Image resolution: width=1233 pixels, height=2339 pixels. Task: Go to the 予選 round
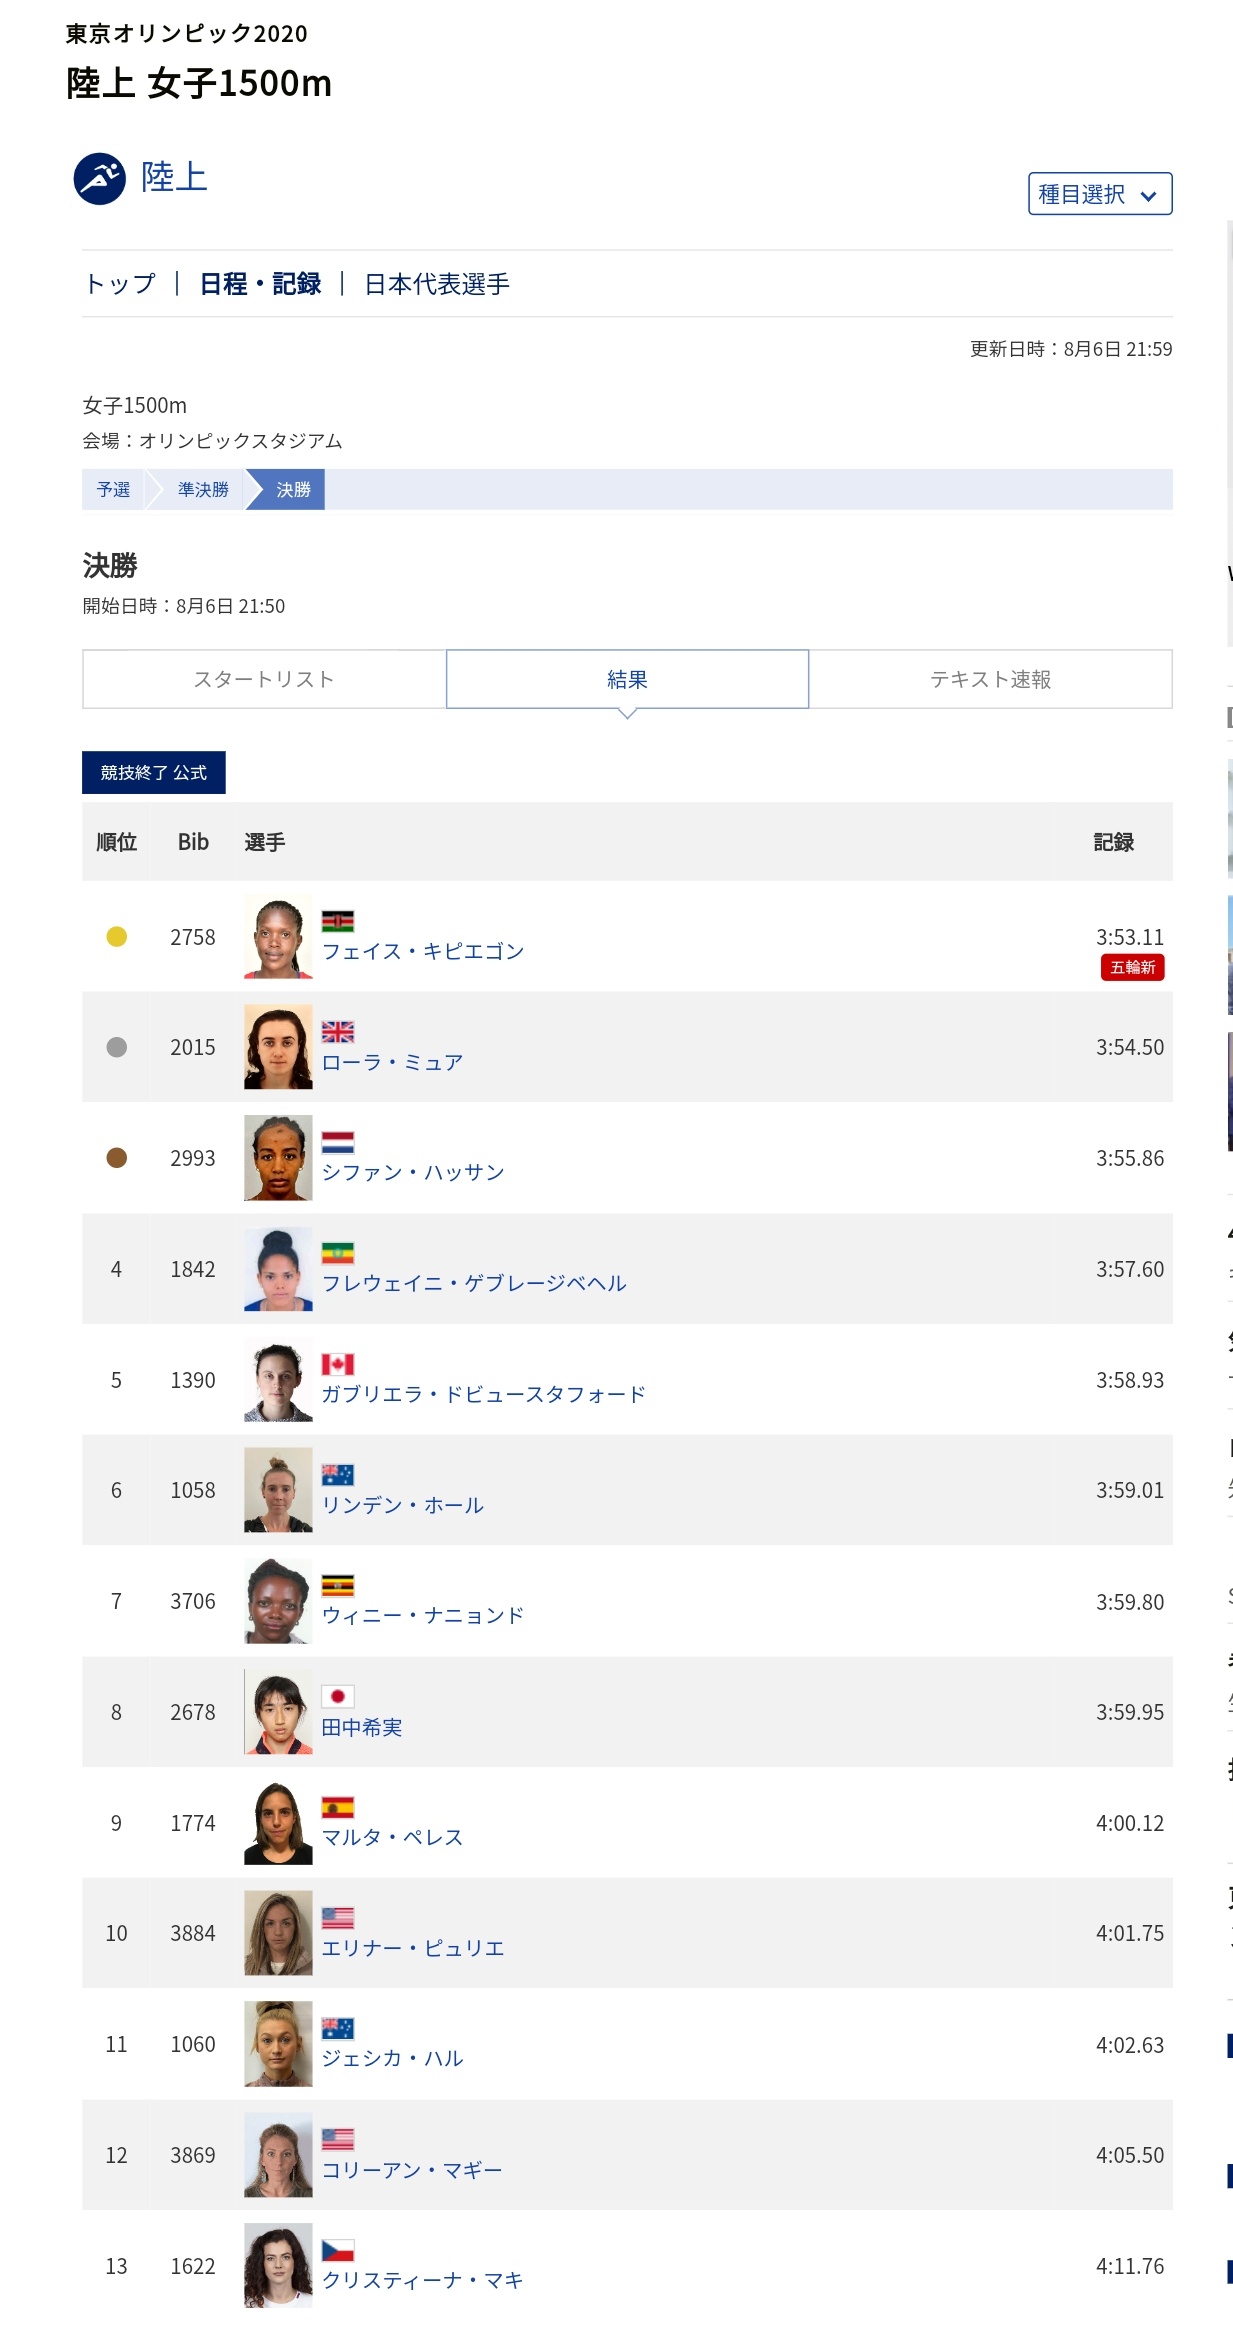[114, 489]
